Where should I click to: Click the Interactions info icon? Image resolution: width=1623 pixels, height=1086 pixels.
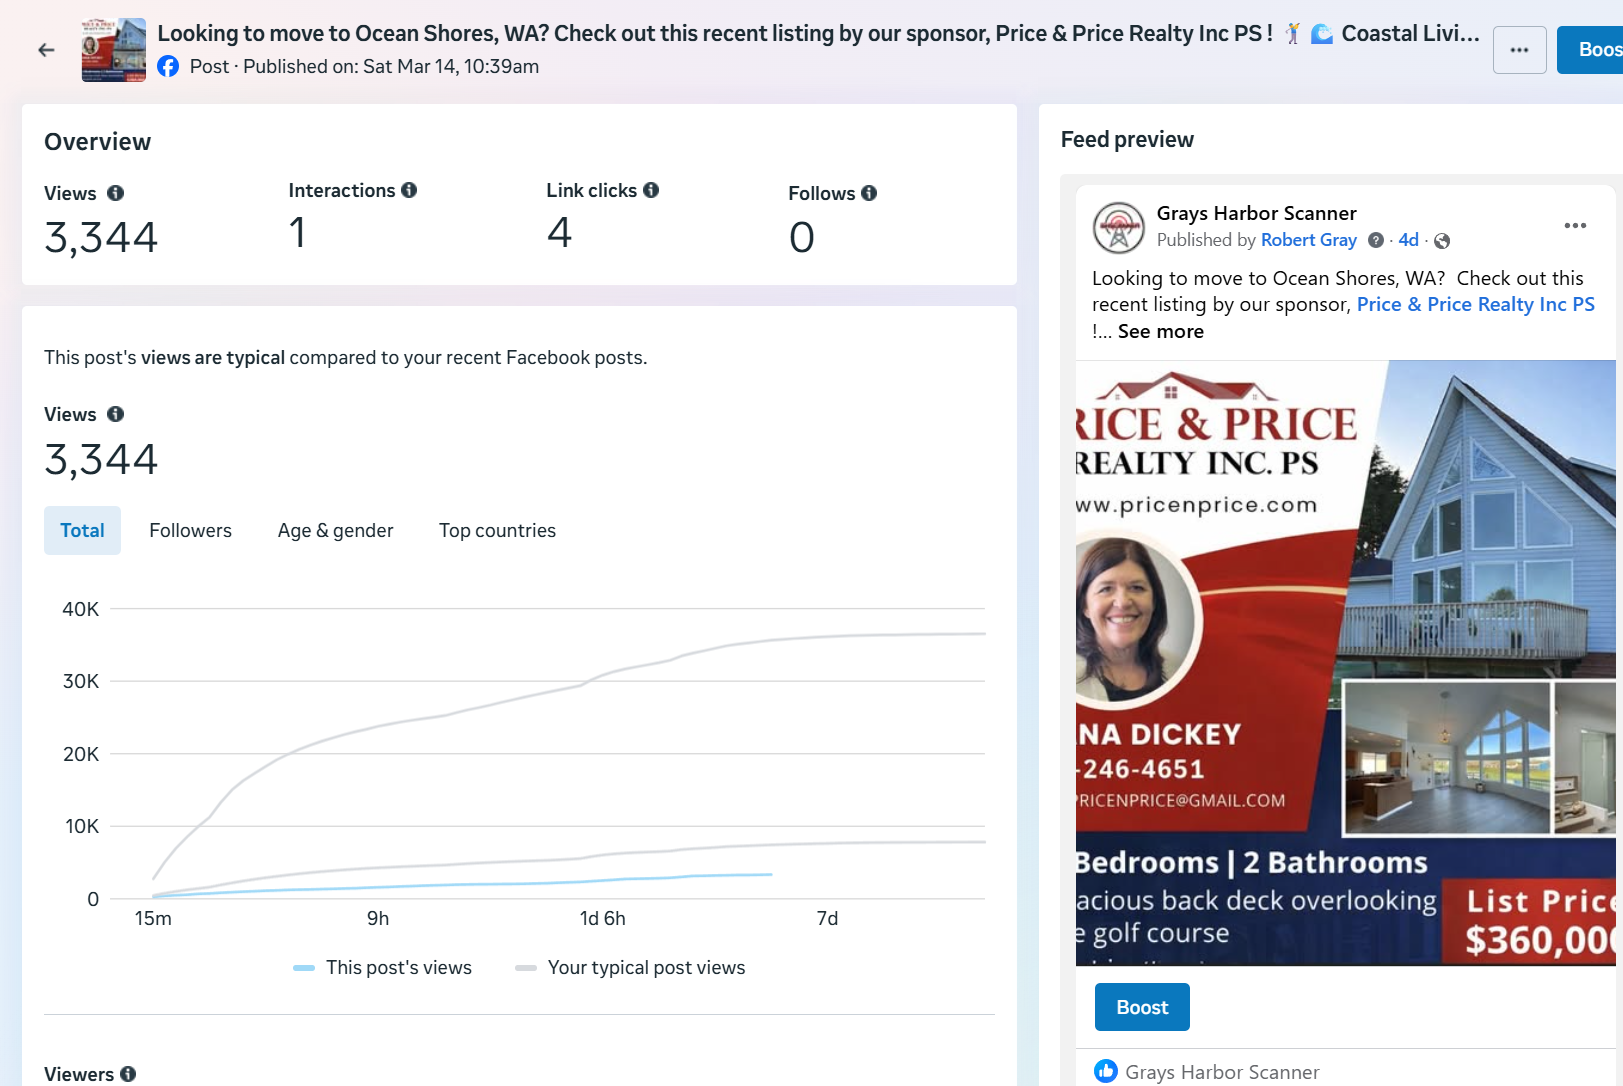[x=409, y=190]
